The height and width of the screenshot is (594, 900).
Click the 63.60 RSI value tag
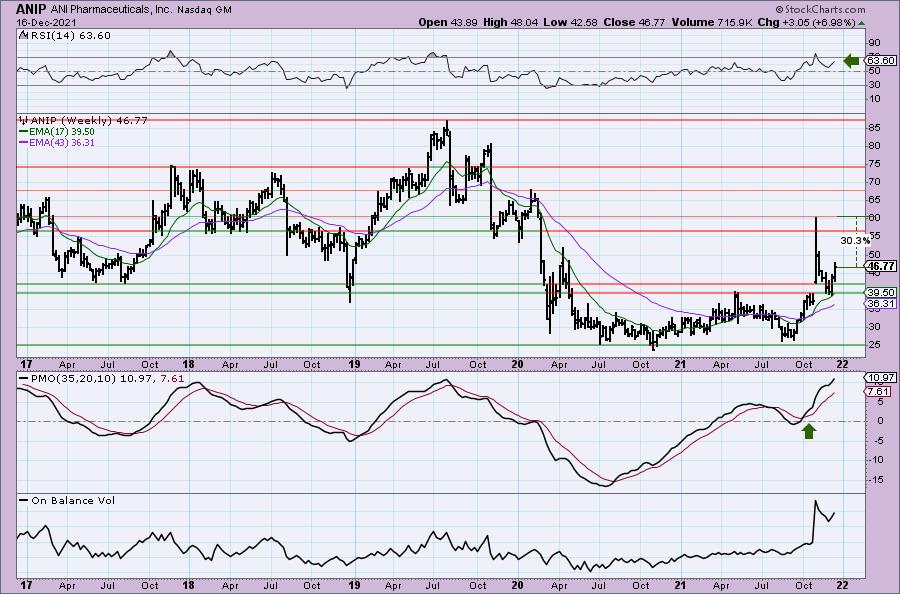pyautogui.click(x=881, y=60)
